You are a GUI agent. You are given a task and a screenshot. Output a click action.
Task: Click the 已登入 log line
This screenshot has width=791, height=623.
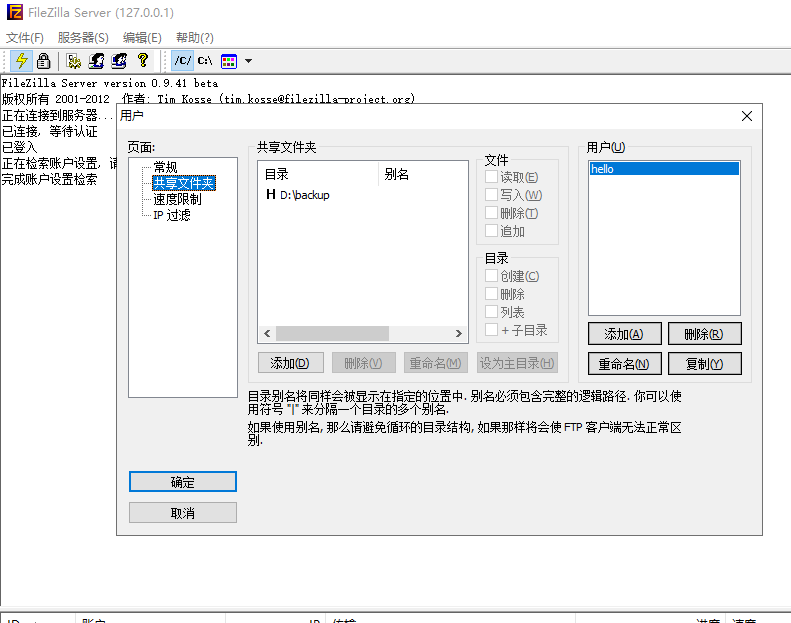(19, 147)
